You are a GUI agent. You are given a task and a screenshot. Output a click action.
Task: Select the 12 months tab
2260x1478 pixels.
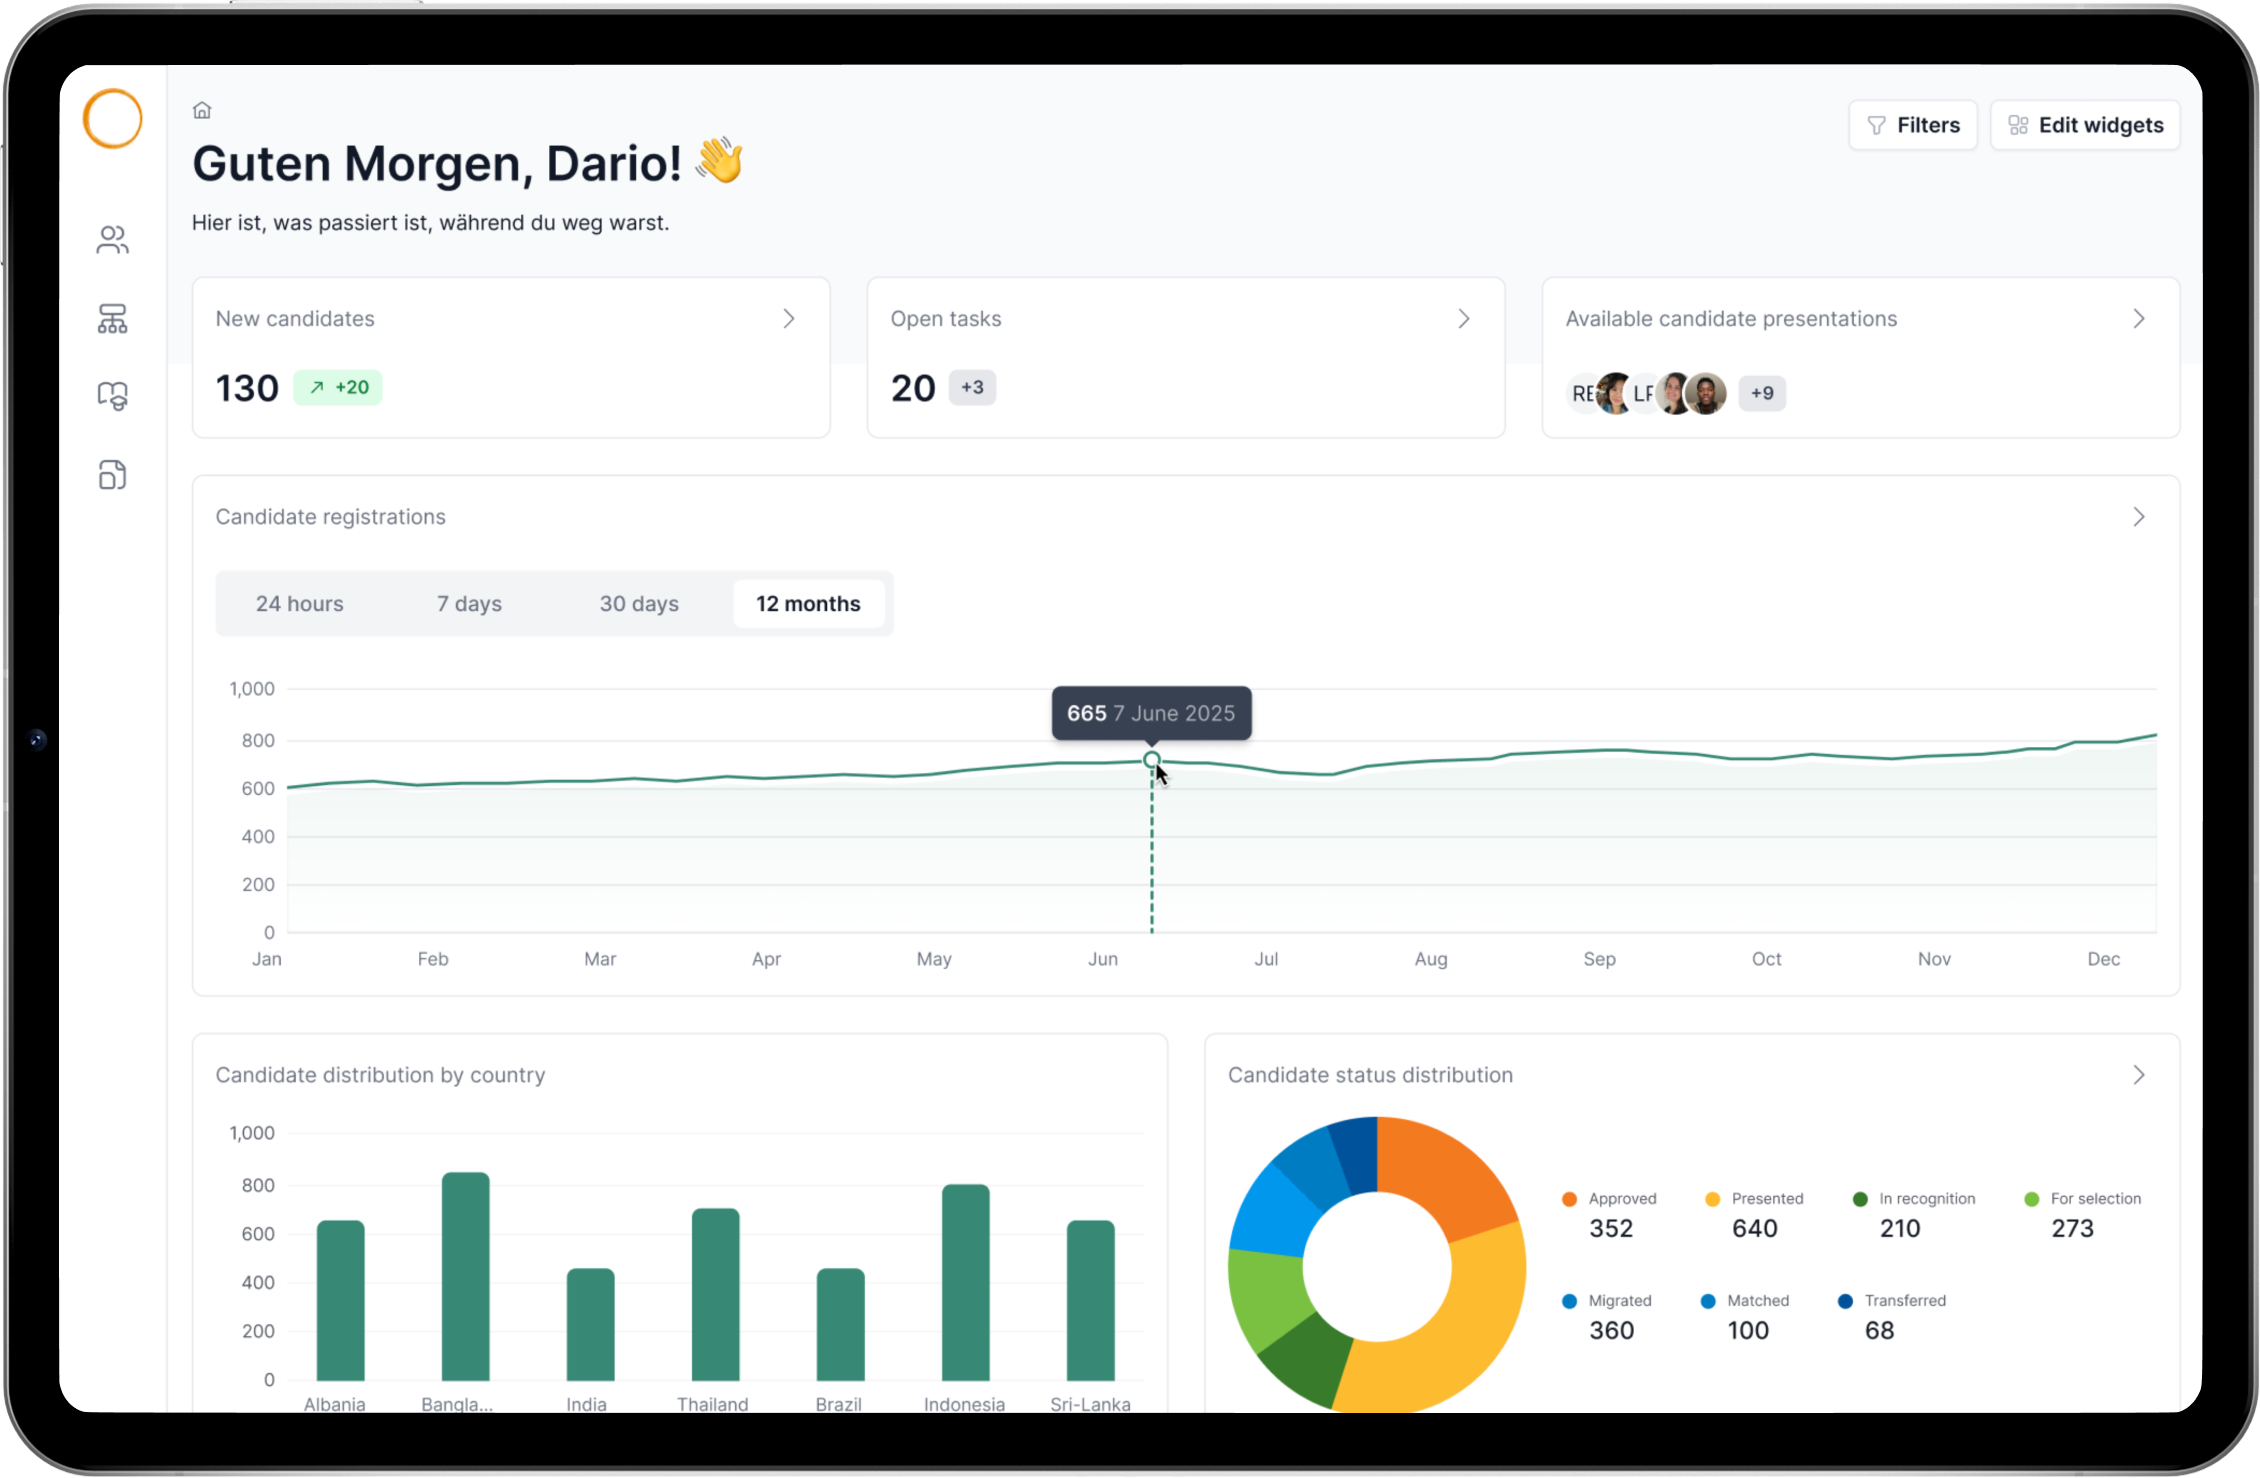point(809,604)
